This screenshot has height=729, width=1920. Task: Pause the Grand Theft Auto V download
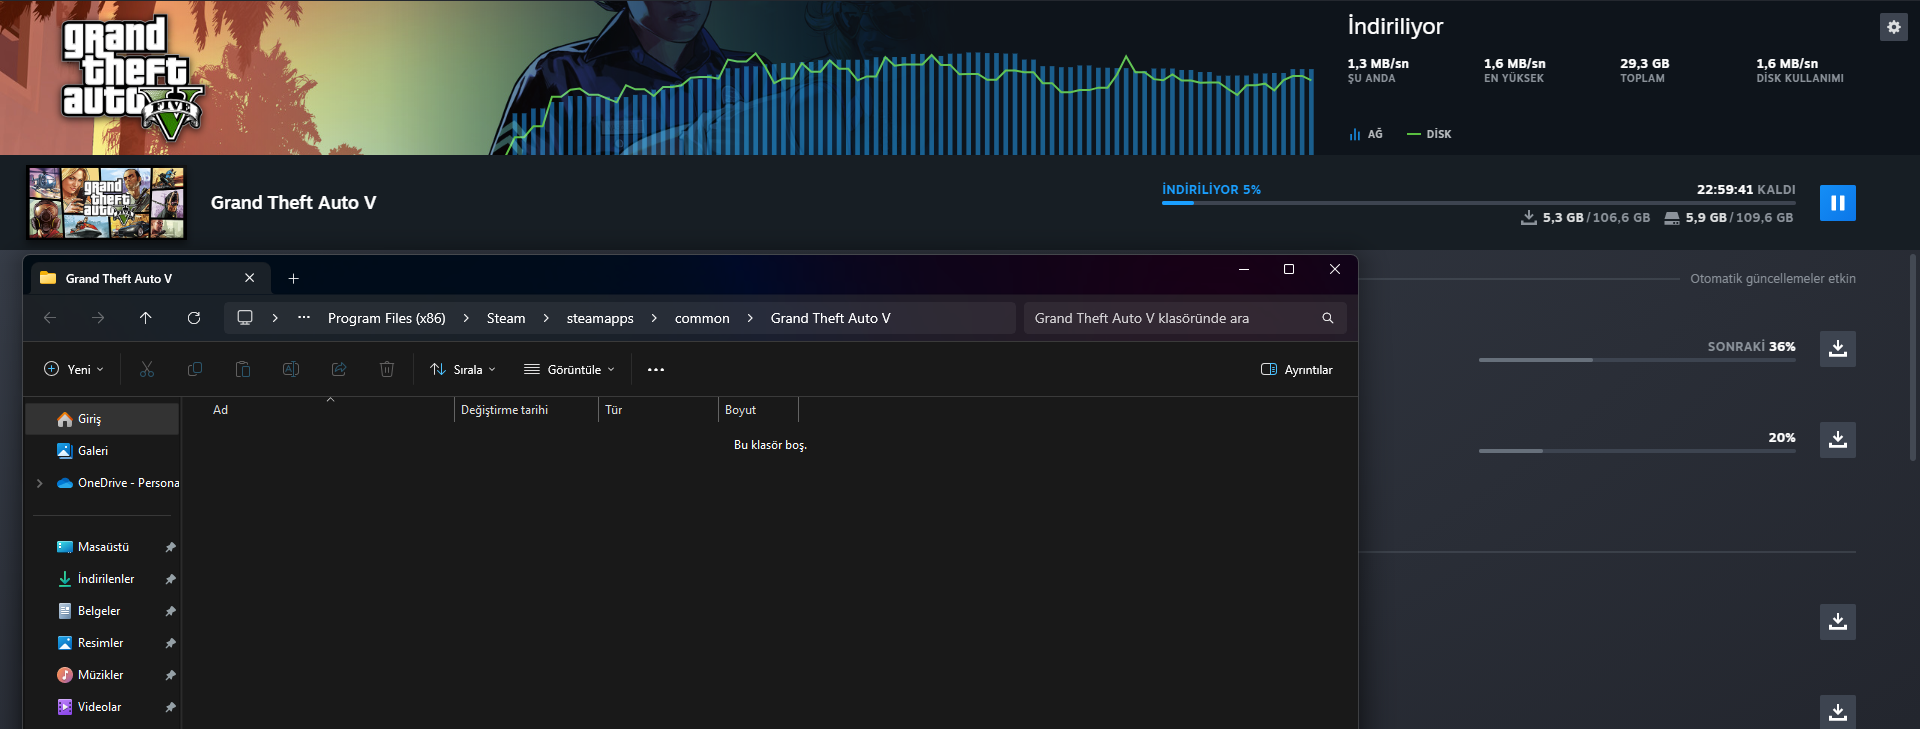click(1837, 203)
